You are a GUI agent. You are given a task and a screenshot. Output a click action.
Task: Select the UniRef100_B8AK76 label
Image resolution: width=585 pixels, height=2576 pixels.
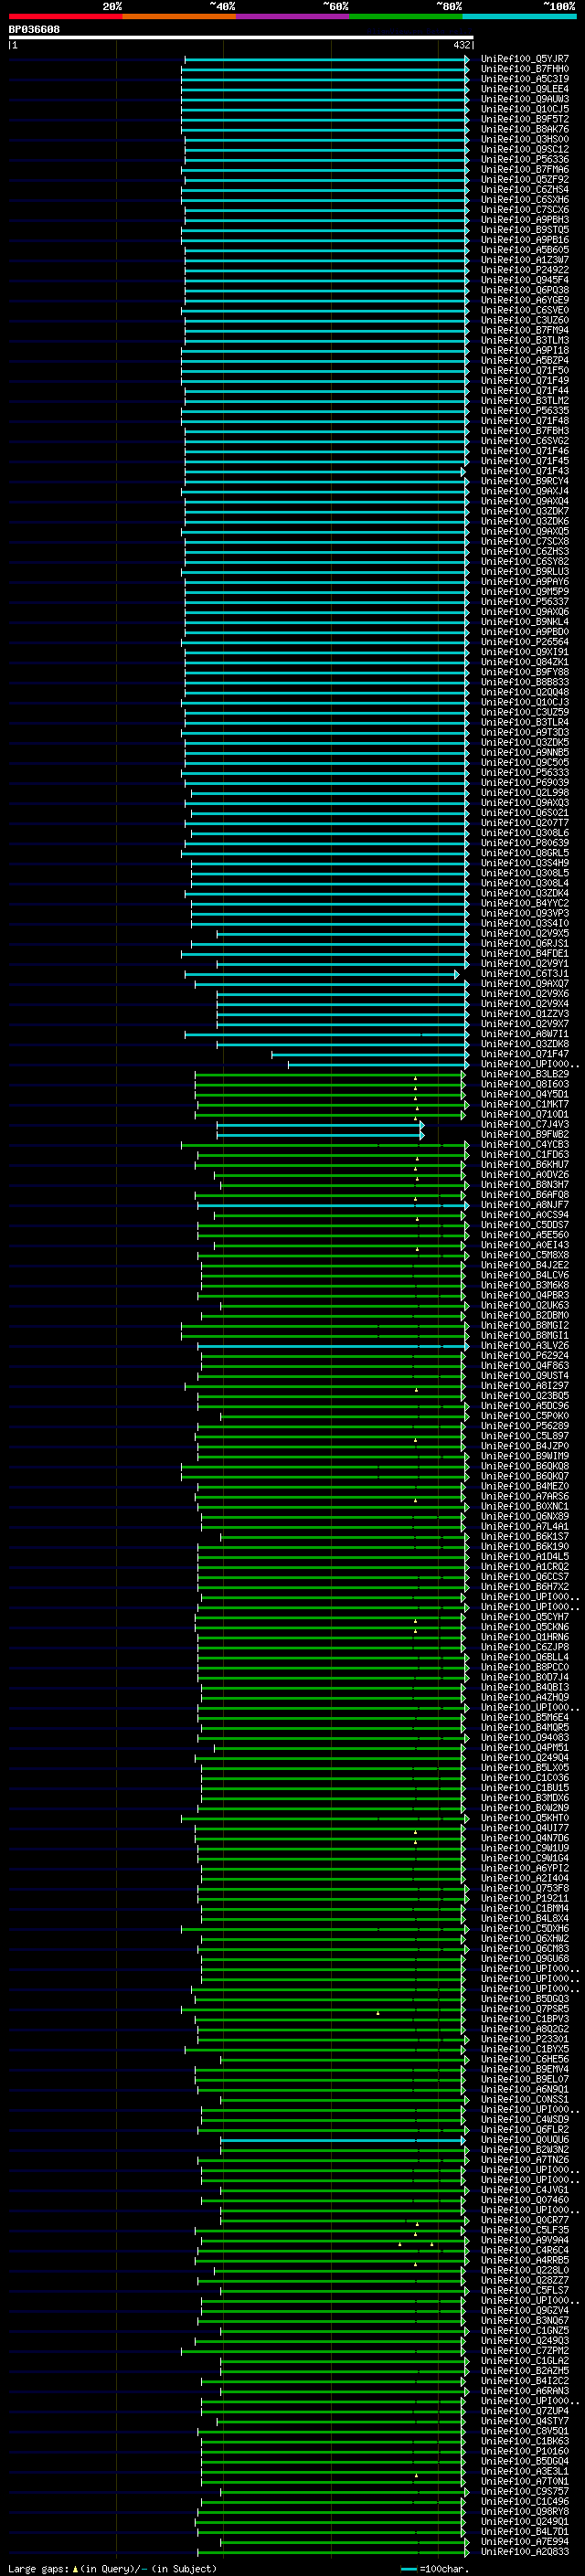pos(525,129)
